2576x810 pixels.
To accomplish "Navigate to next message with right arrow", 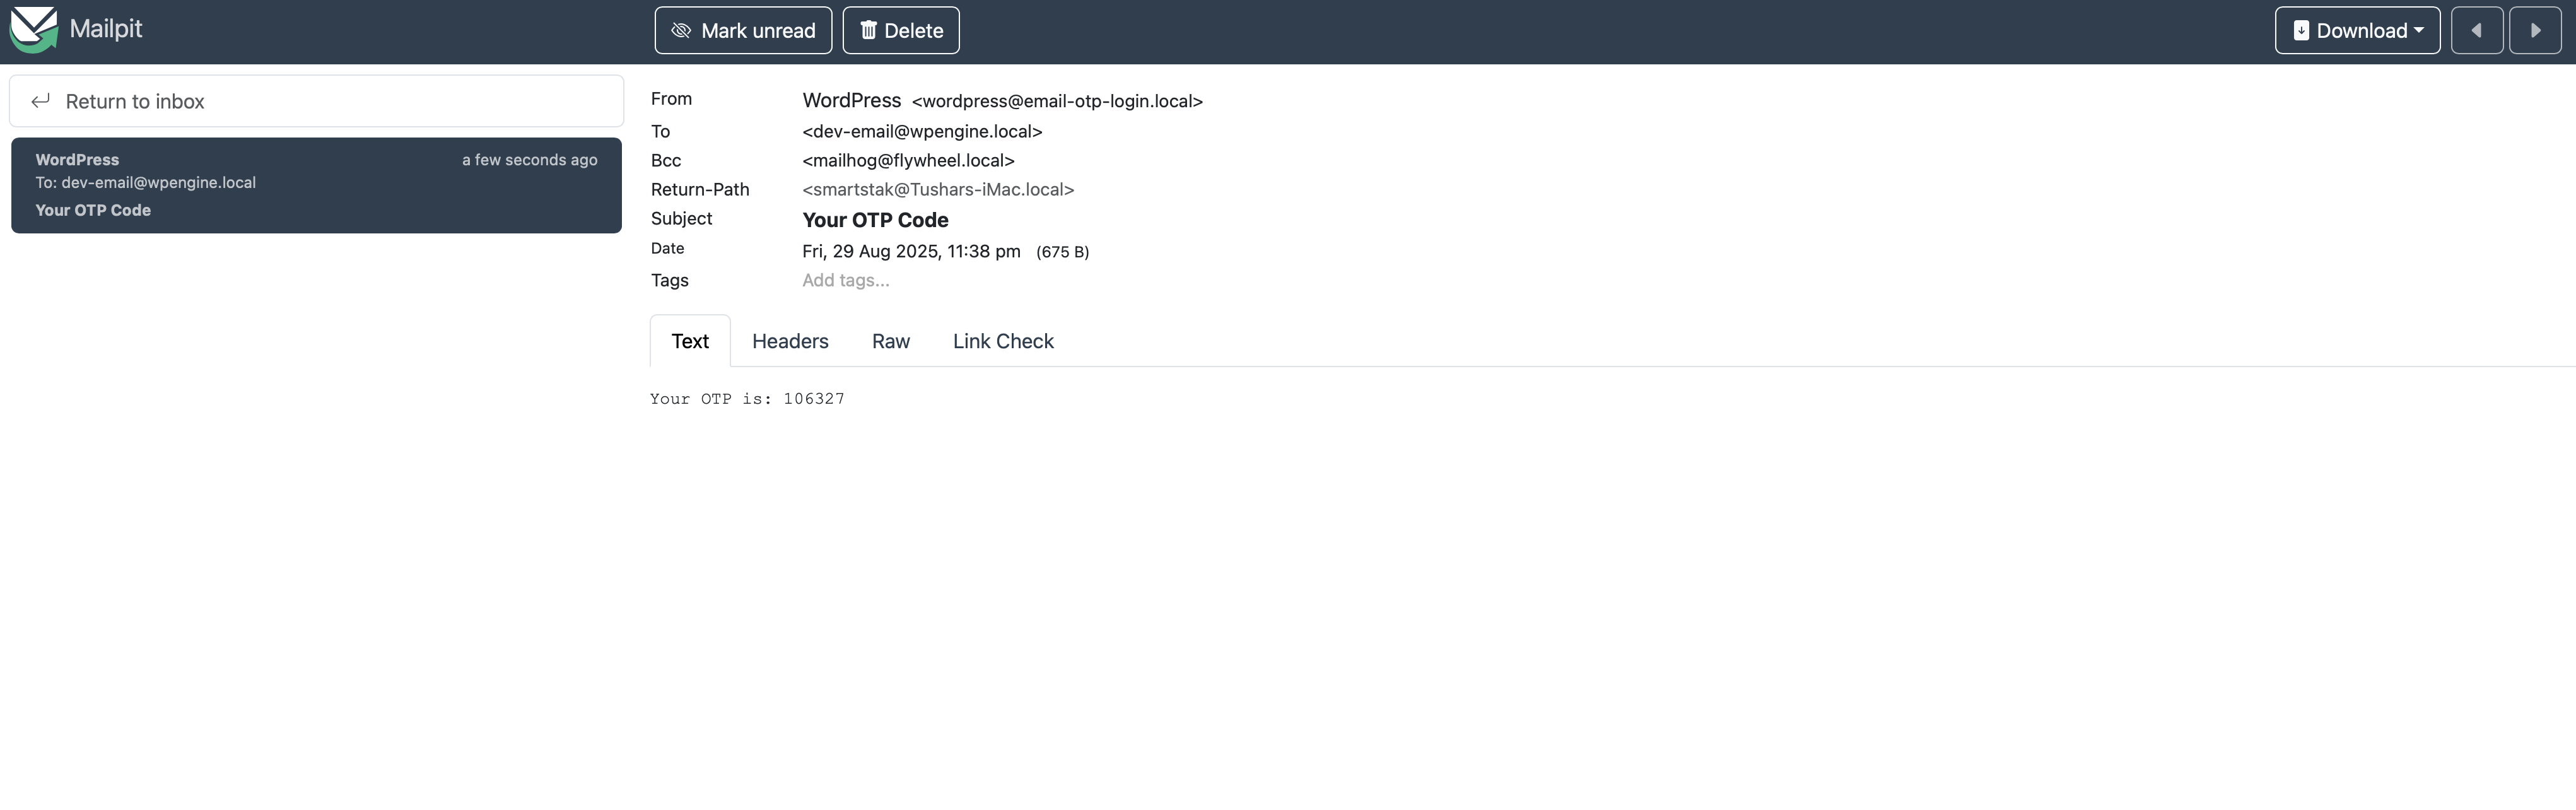I will pos(2536,30).
